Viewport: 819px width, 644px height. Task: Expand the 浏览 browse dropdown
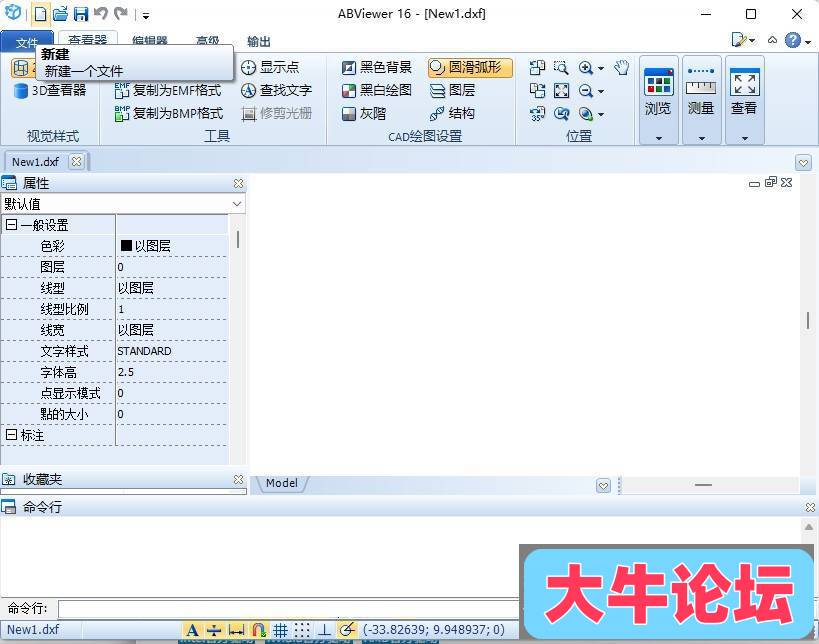tap(659, 138)
